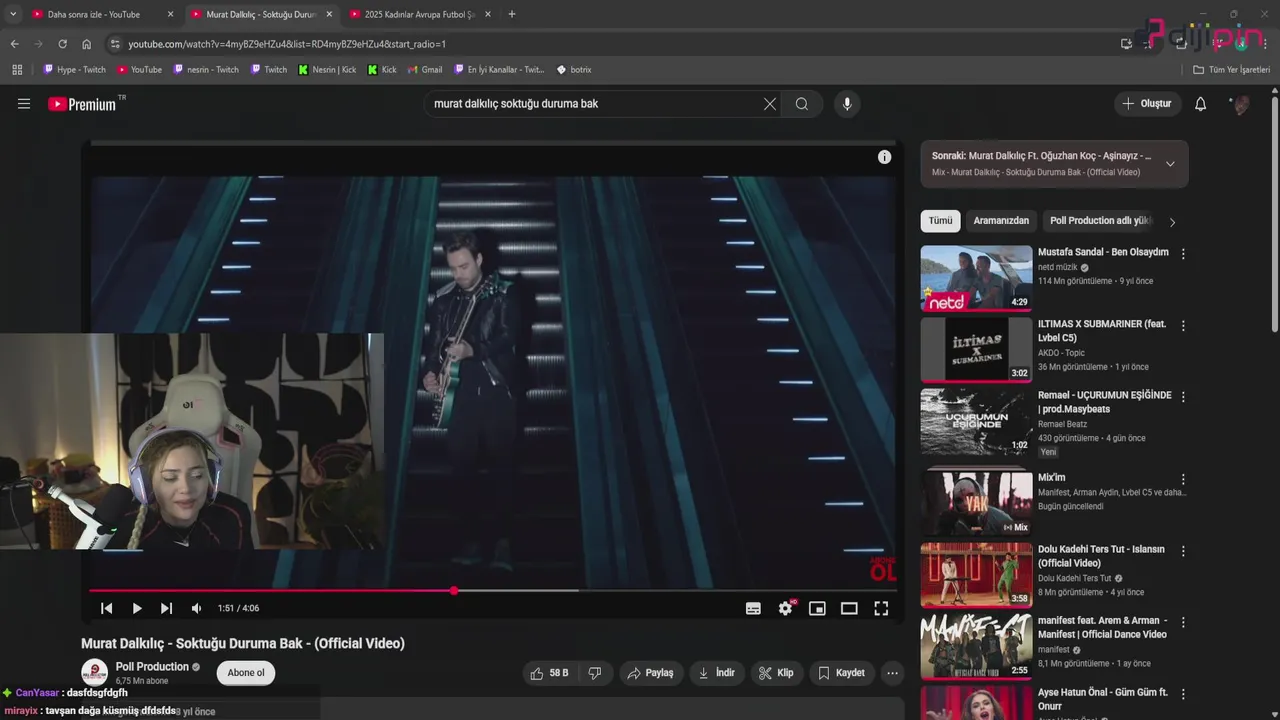Share video with Paylaş button

(650, 673)
